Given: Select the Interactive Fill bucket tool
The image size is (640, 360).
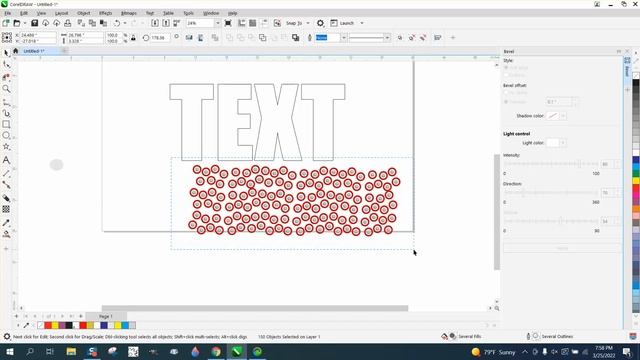Looking at the screenshot, I should tap(7, 234).
